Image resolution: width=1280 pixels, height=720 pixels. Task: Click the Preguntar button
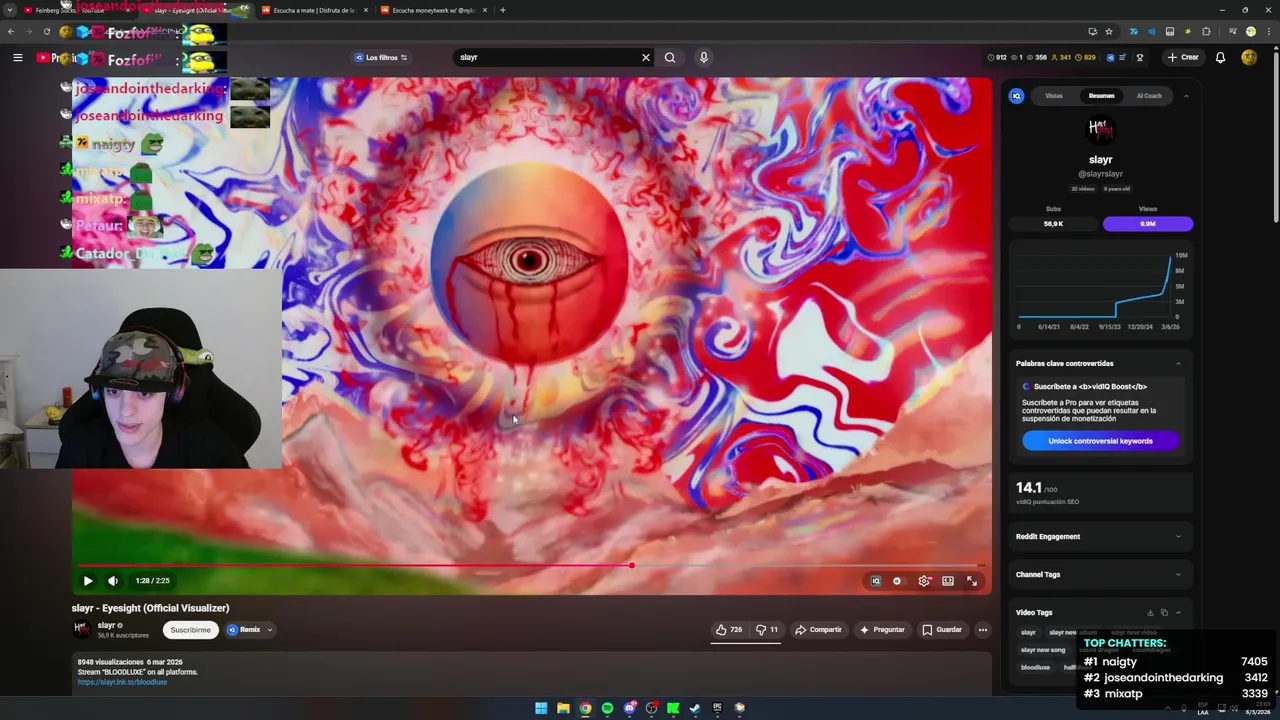click(882, 630)
